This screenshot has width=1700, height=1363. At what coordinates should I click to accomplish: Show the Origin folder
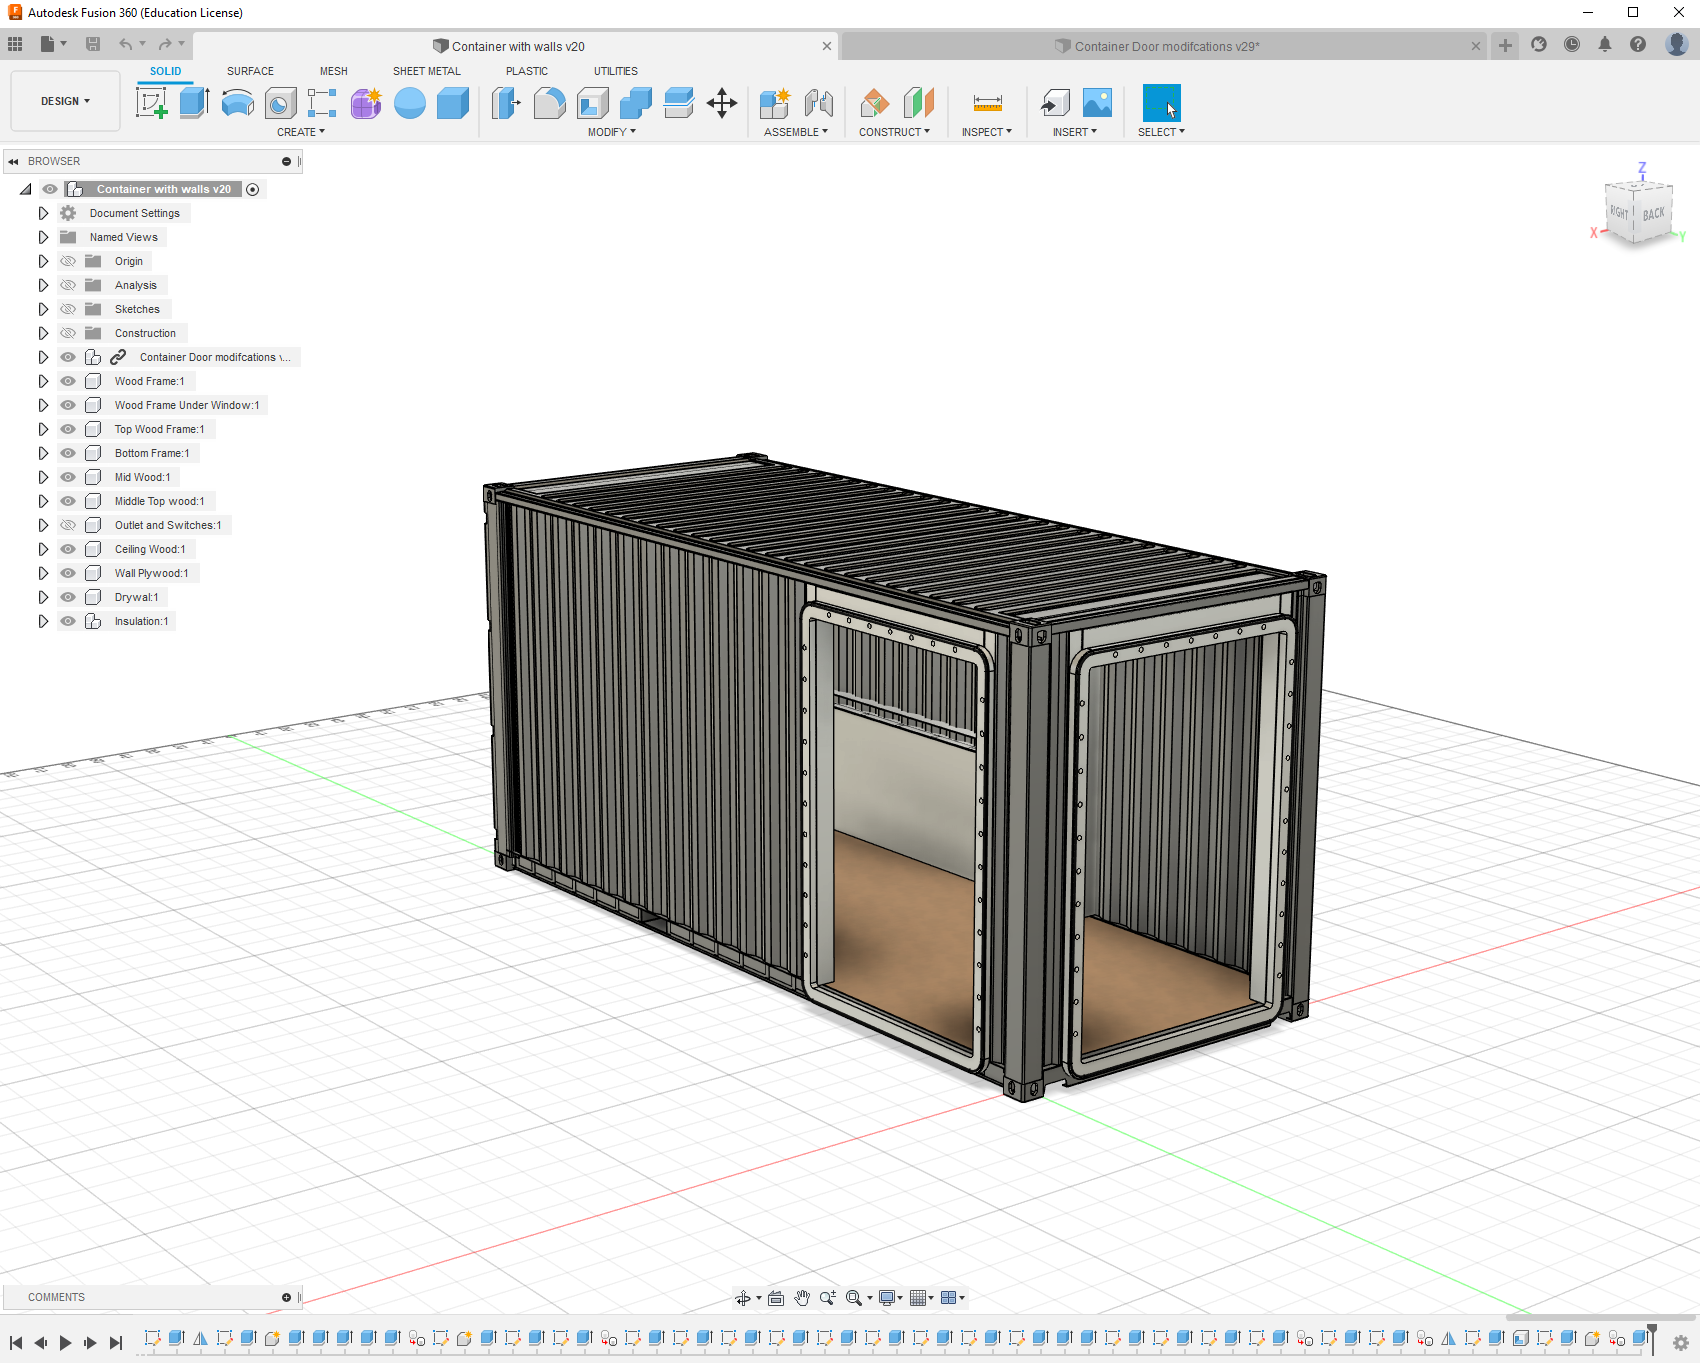67,261
